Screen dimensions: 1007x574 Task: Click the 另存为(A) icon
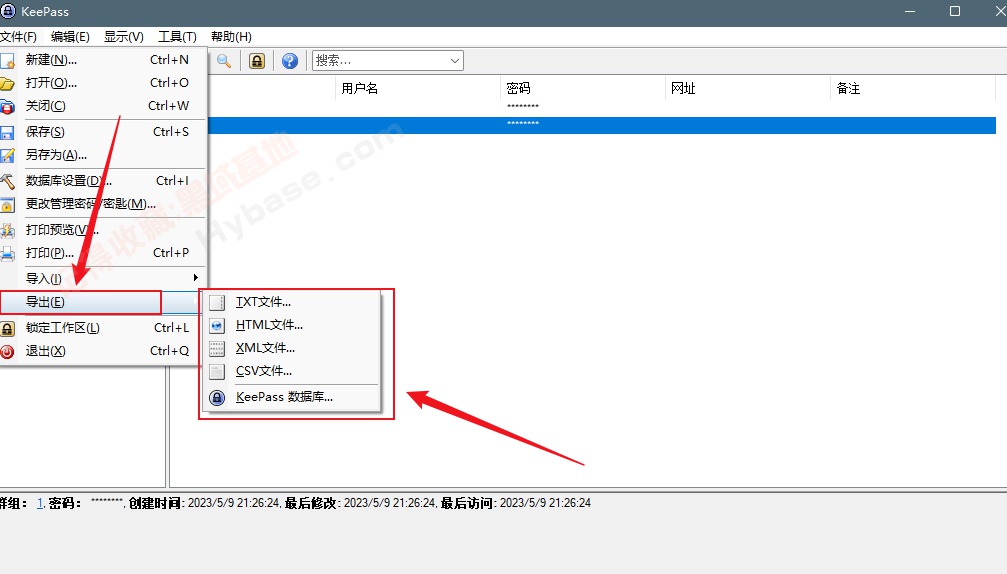[x=7, y=155]
